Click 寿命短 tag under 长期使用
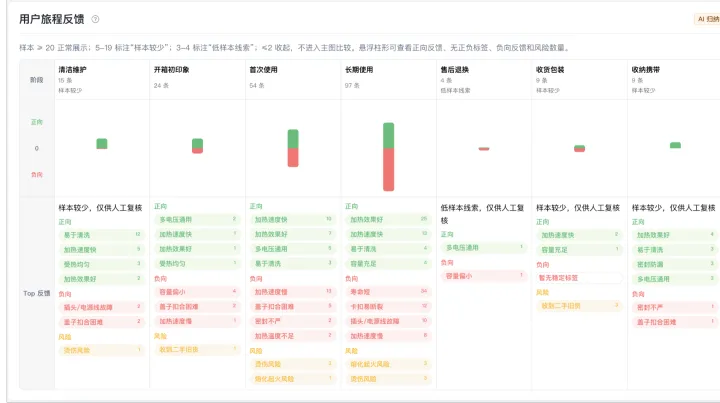Image resolution: width=720 pixels, height=403 pixels. click(388, 292)
